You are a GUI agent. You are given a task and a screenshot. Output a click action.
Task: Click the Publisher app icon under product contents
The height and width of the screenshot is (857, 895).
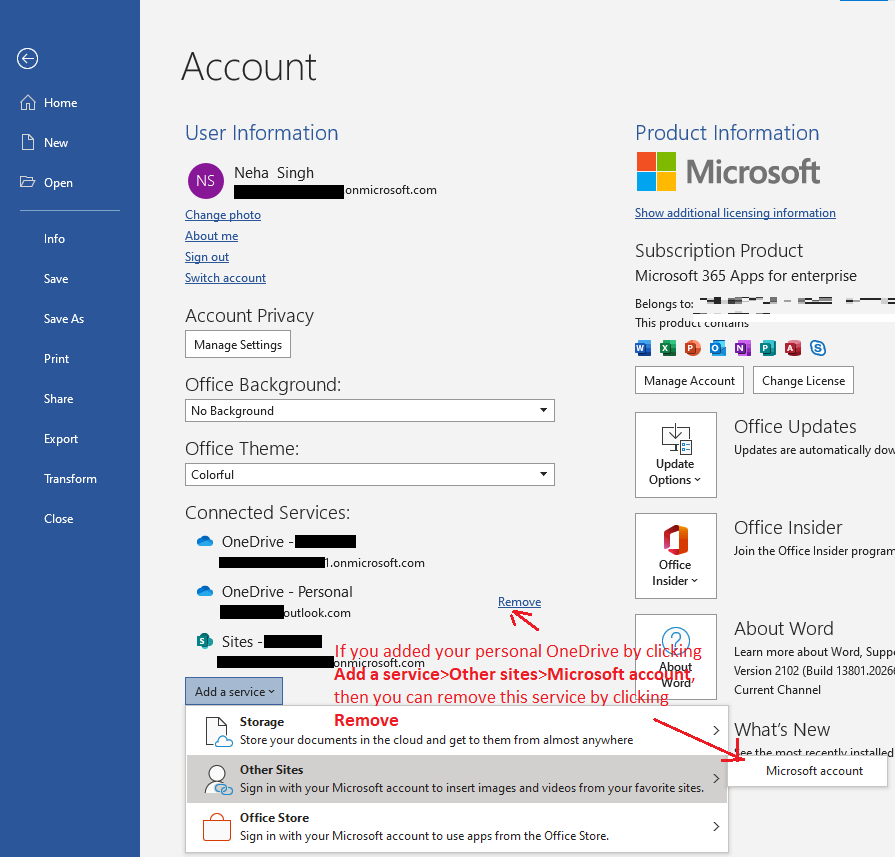768,348
